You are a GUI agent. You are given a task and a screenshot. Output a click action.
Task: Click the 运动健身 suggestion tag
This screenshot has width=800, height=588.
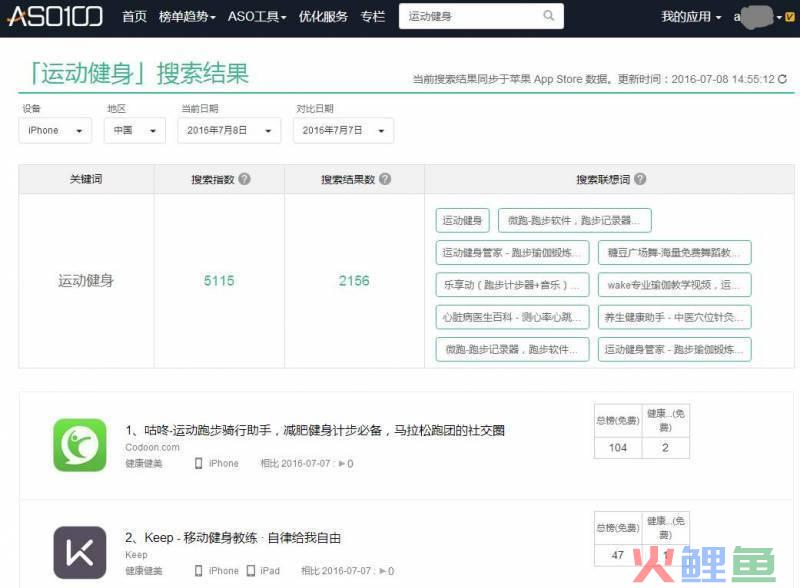click(463, 220)
